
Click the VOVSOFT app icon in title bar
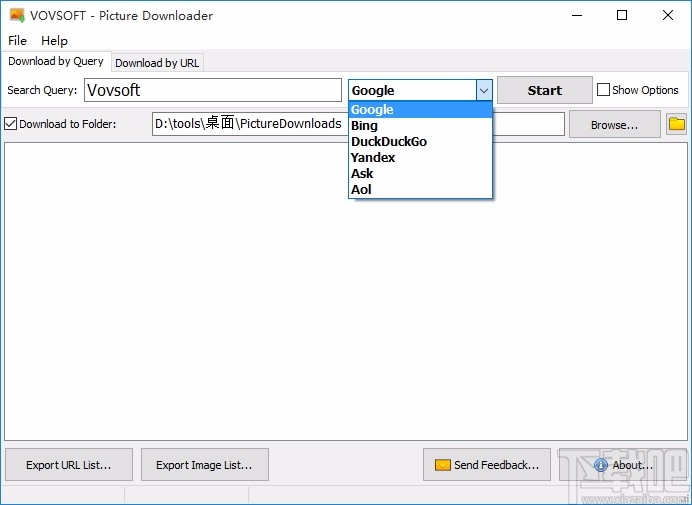[17, 15]
